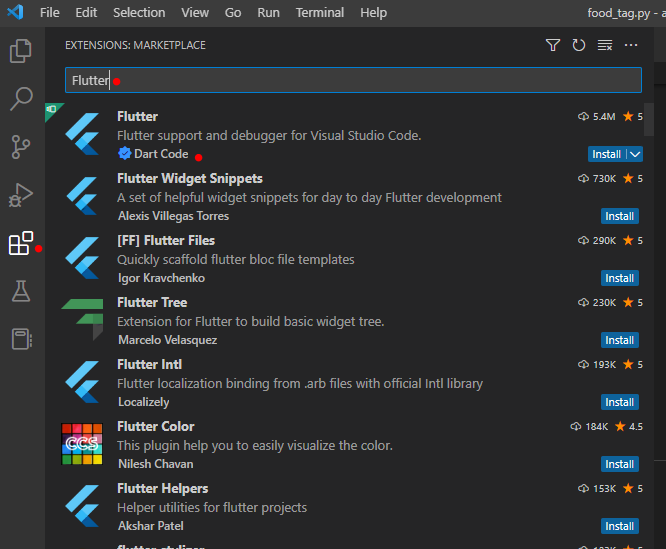Open the Selection menu
The height and width of the screenshot is (549, 666).
(x=139, y=13)
